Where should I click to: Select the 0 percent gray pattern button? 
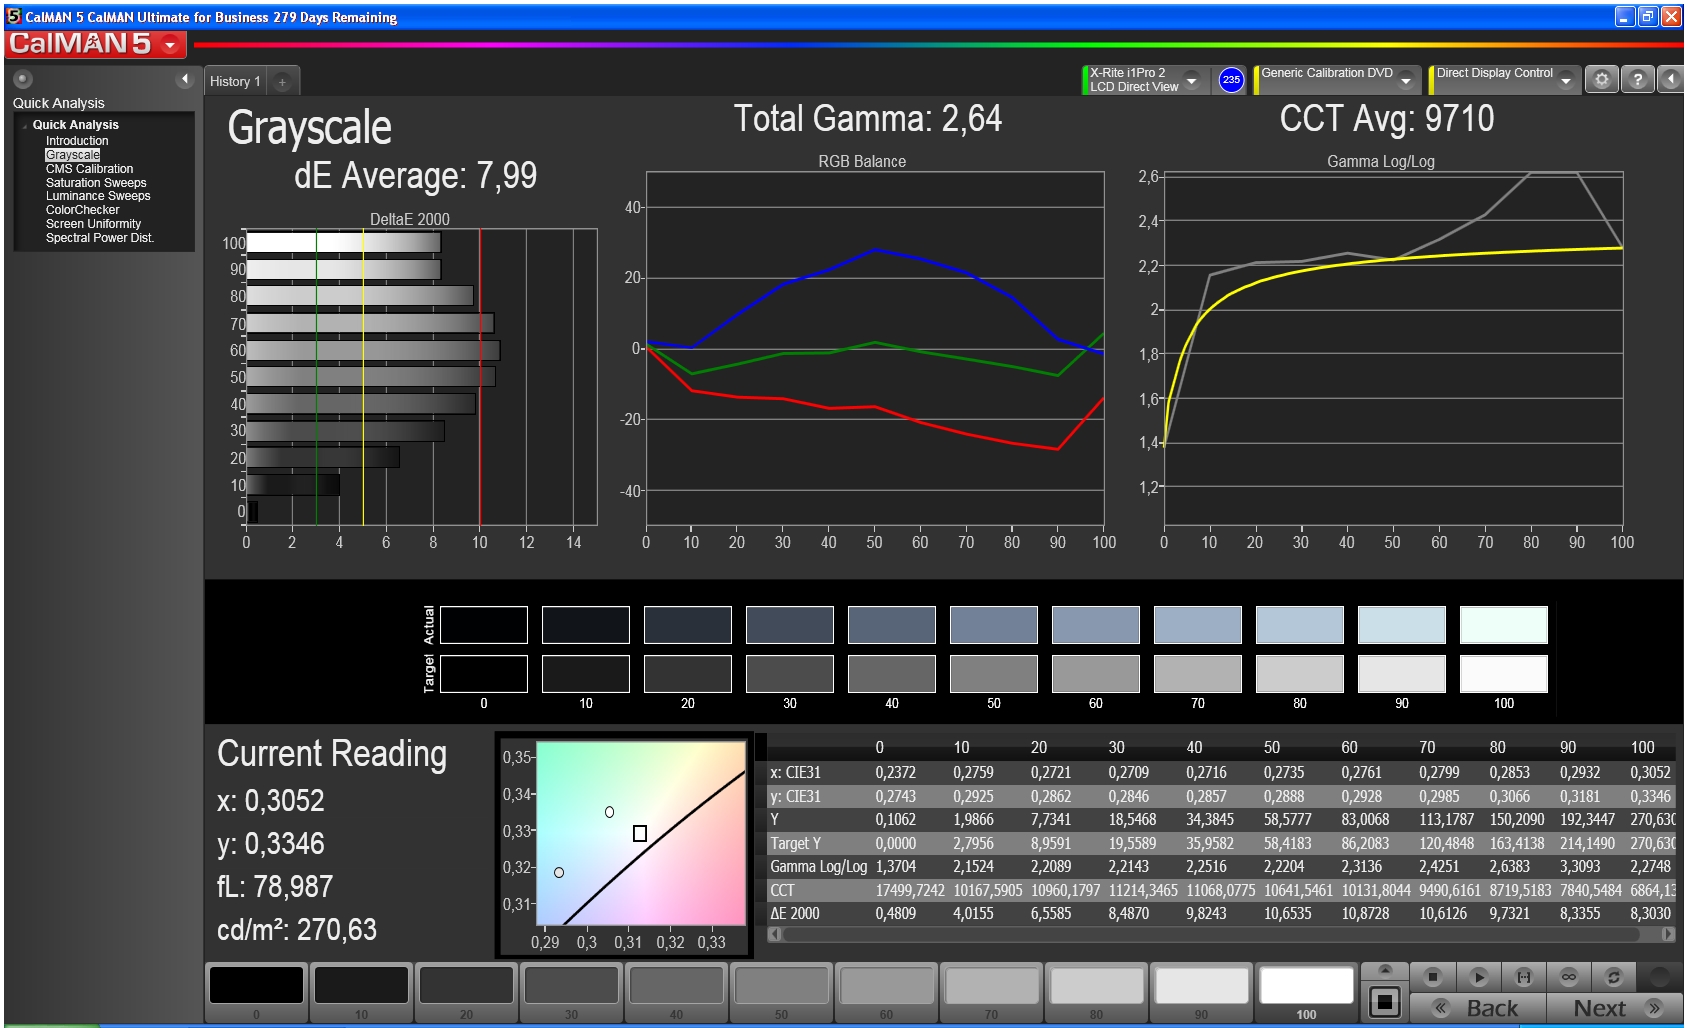[256, 993]
